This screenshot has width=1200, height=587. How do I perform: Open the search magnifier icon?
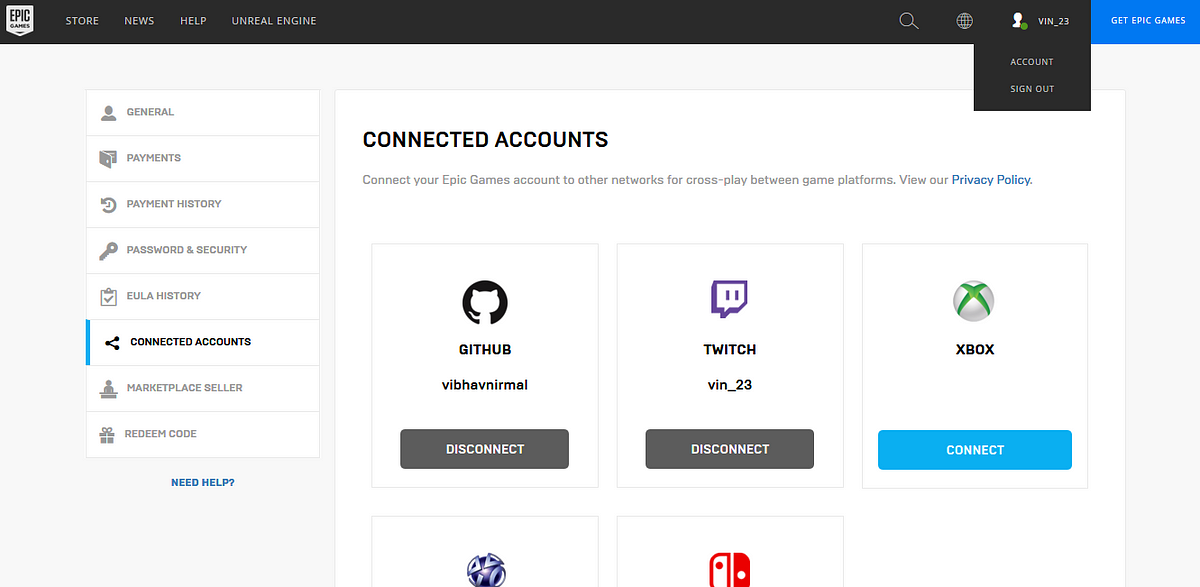coord(909,21)
